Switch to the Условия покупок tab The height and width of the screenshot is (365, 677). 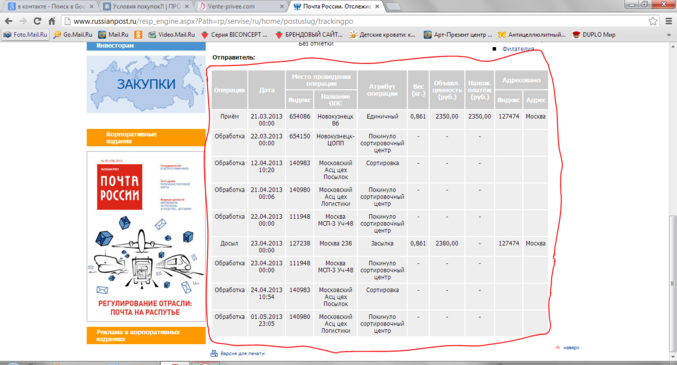click(x=146, y=6)
